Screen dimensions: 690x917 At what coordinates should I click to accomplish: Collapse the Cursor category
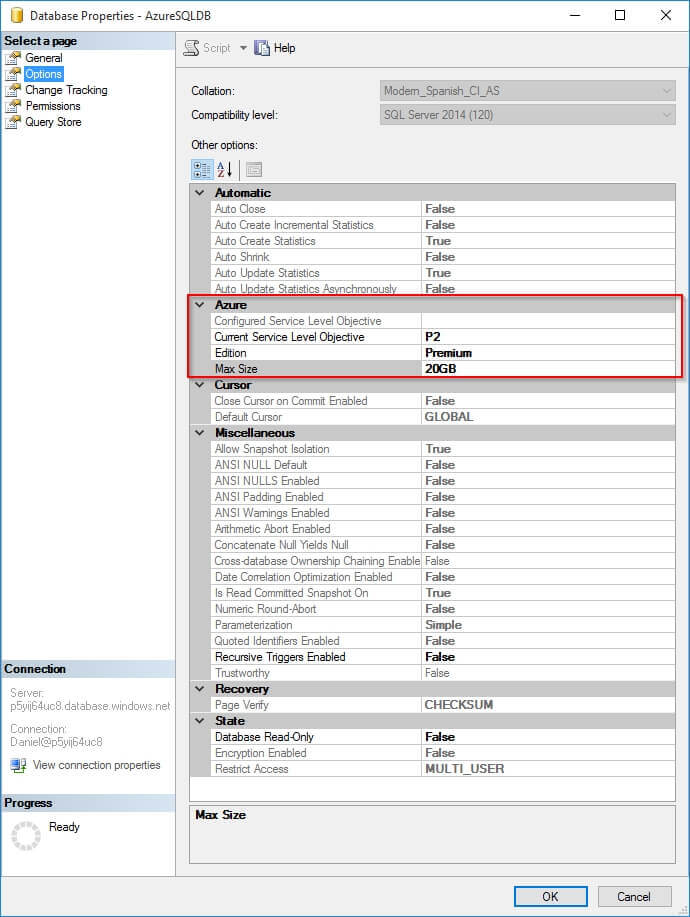click(x=200, y=385)
